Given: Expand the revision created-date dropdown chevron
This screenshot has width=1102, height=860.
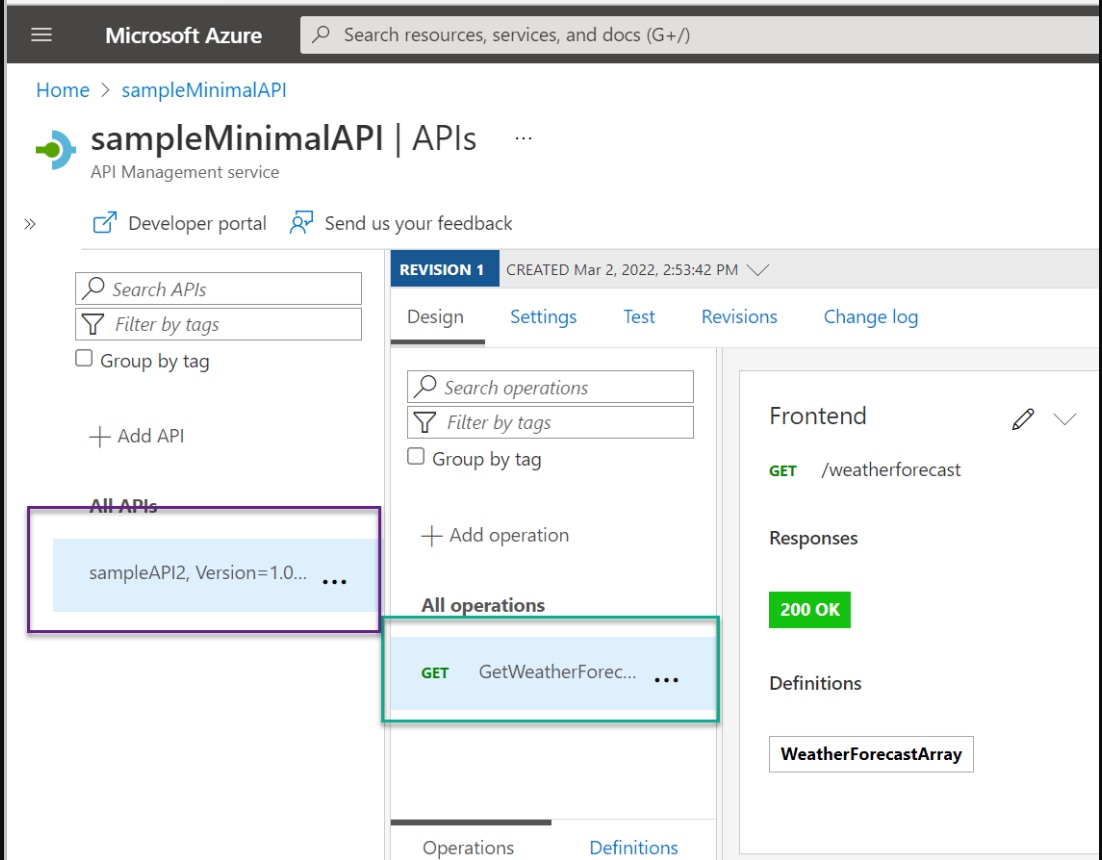Looking at the screenshot, I should 758,270.
